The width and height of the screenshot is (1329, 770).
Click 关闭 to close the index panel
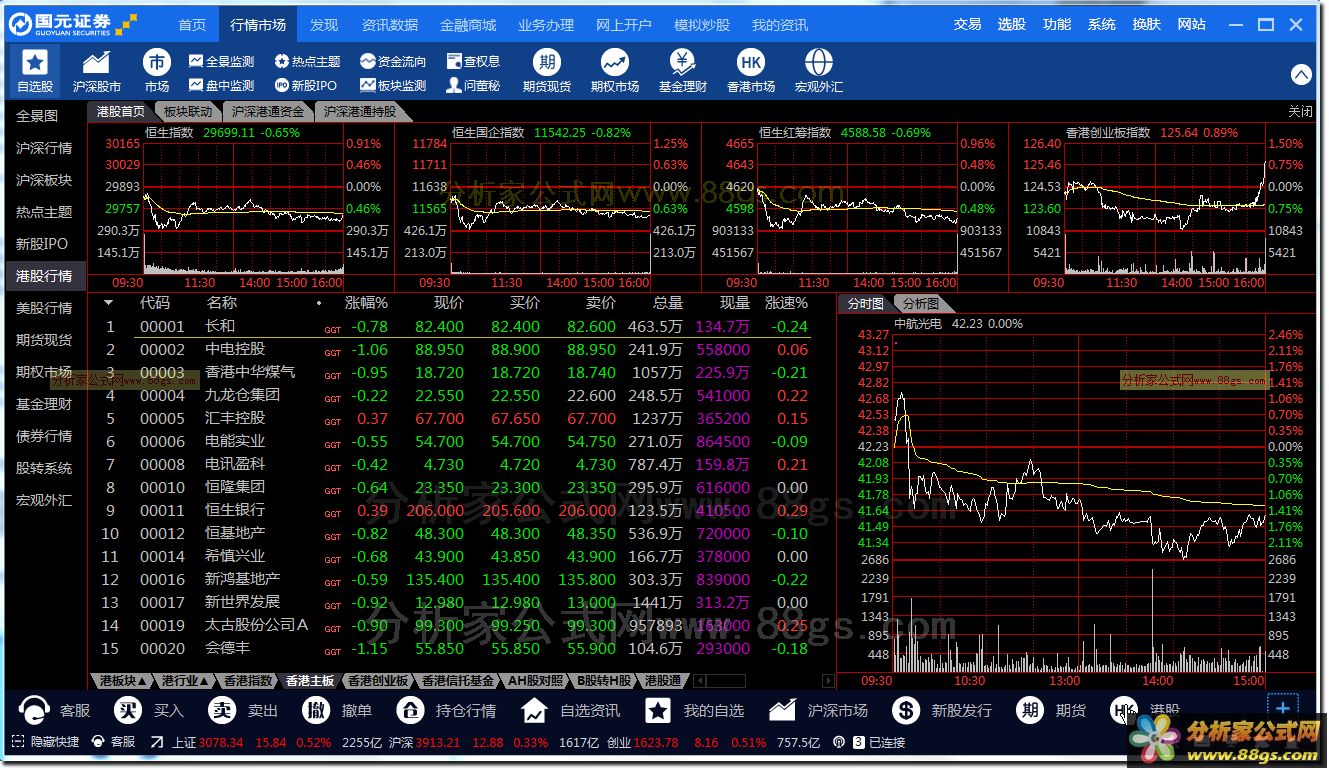tap(1300, 112)
